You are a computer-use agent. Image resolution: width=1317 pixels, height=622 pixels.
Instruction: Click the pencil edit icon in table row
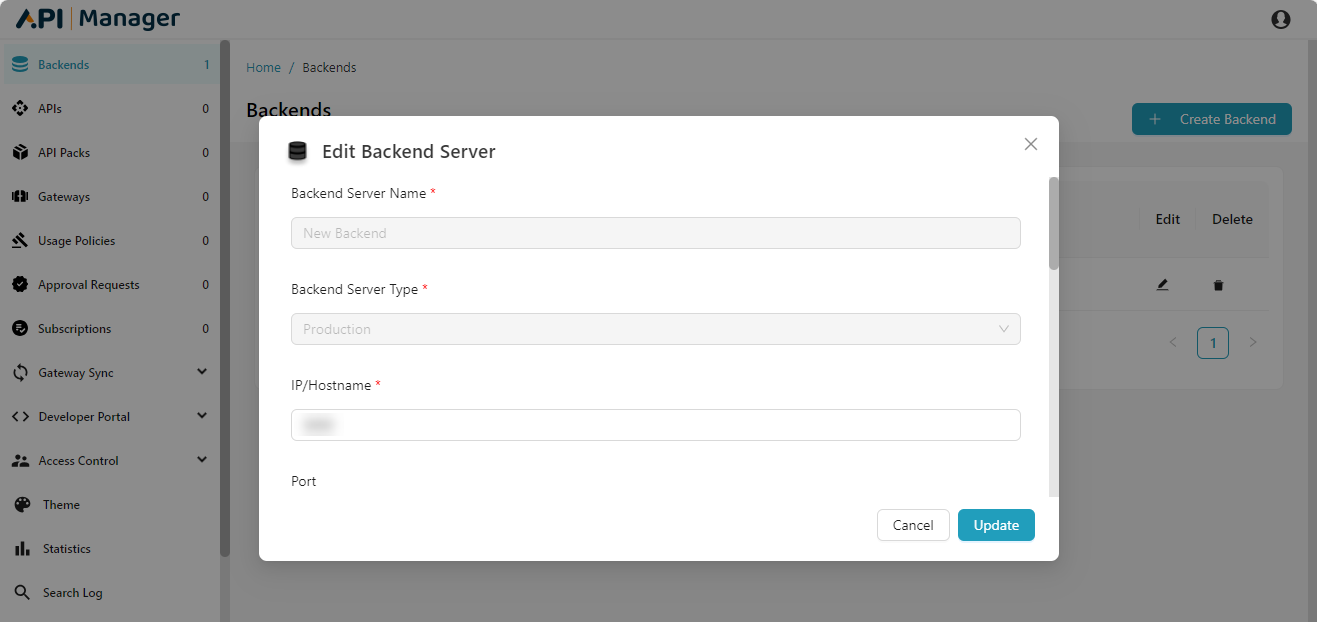[x=1162, y=285]
